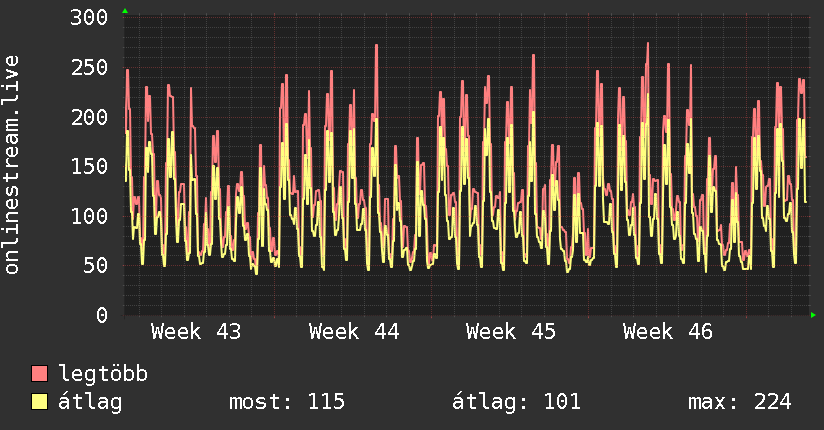The height and width of the screenshot is (430, 824).
Task: Click the 150 y-axis label
Action: [x=89, y=167]
